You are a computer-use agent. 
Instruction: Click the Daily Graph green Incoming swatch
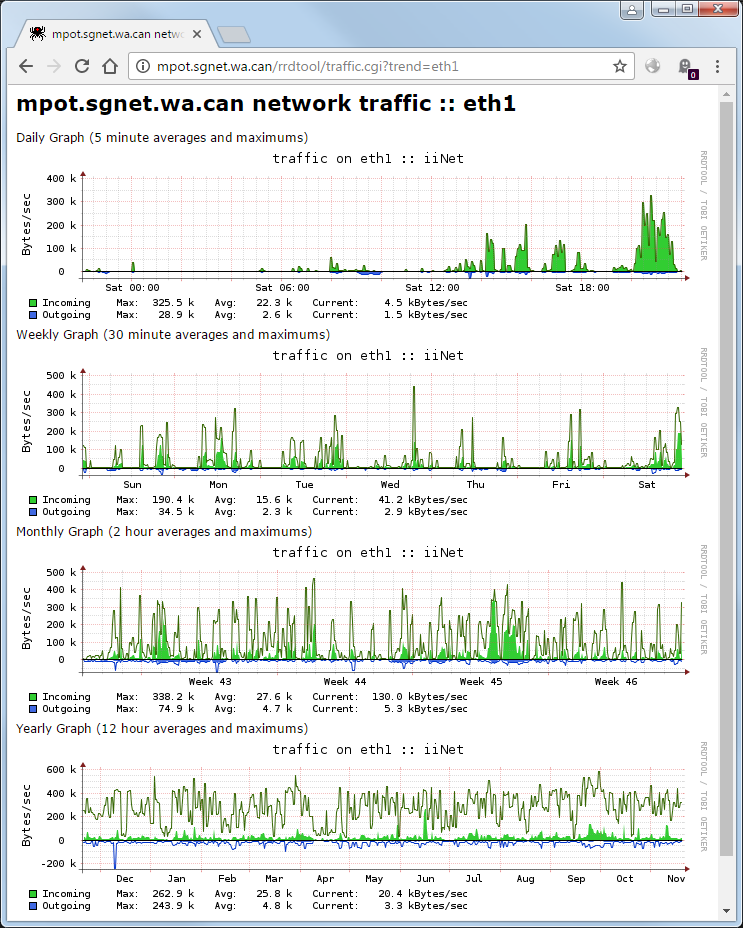tap(33, 303)
